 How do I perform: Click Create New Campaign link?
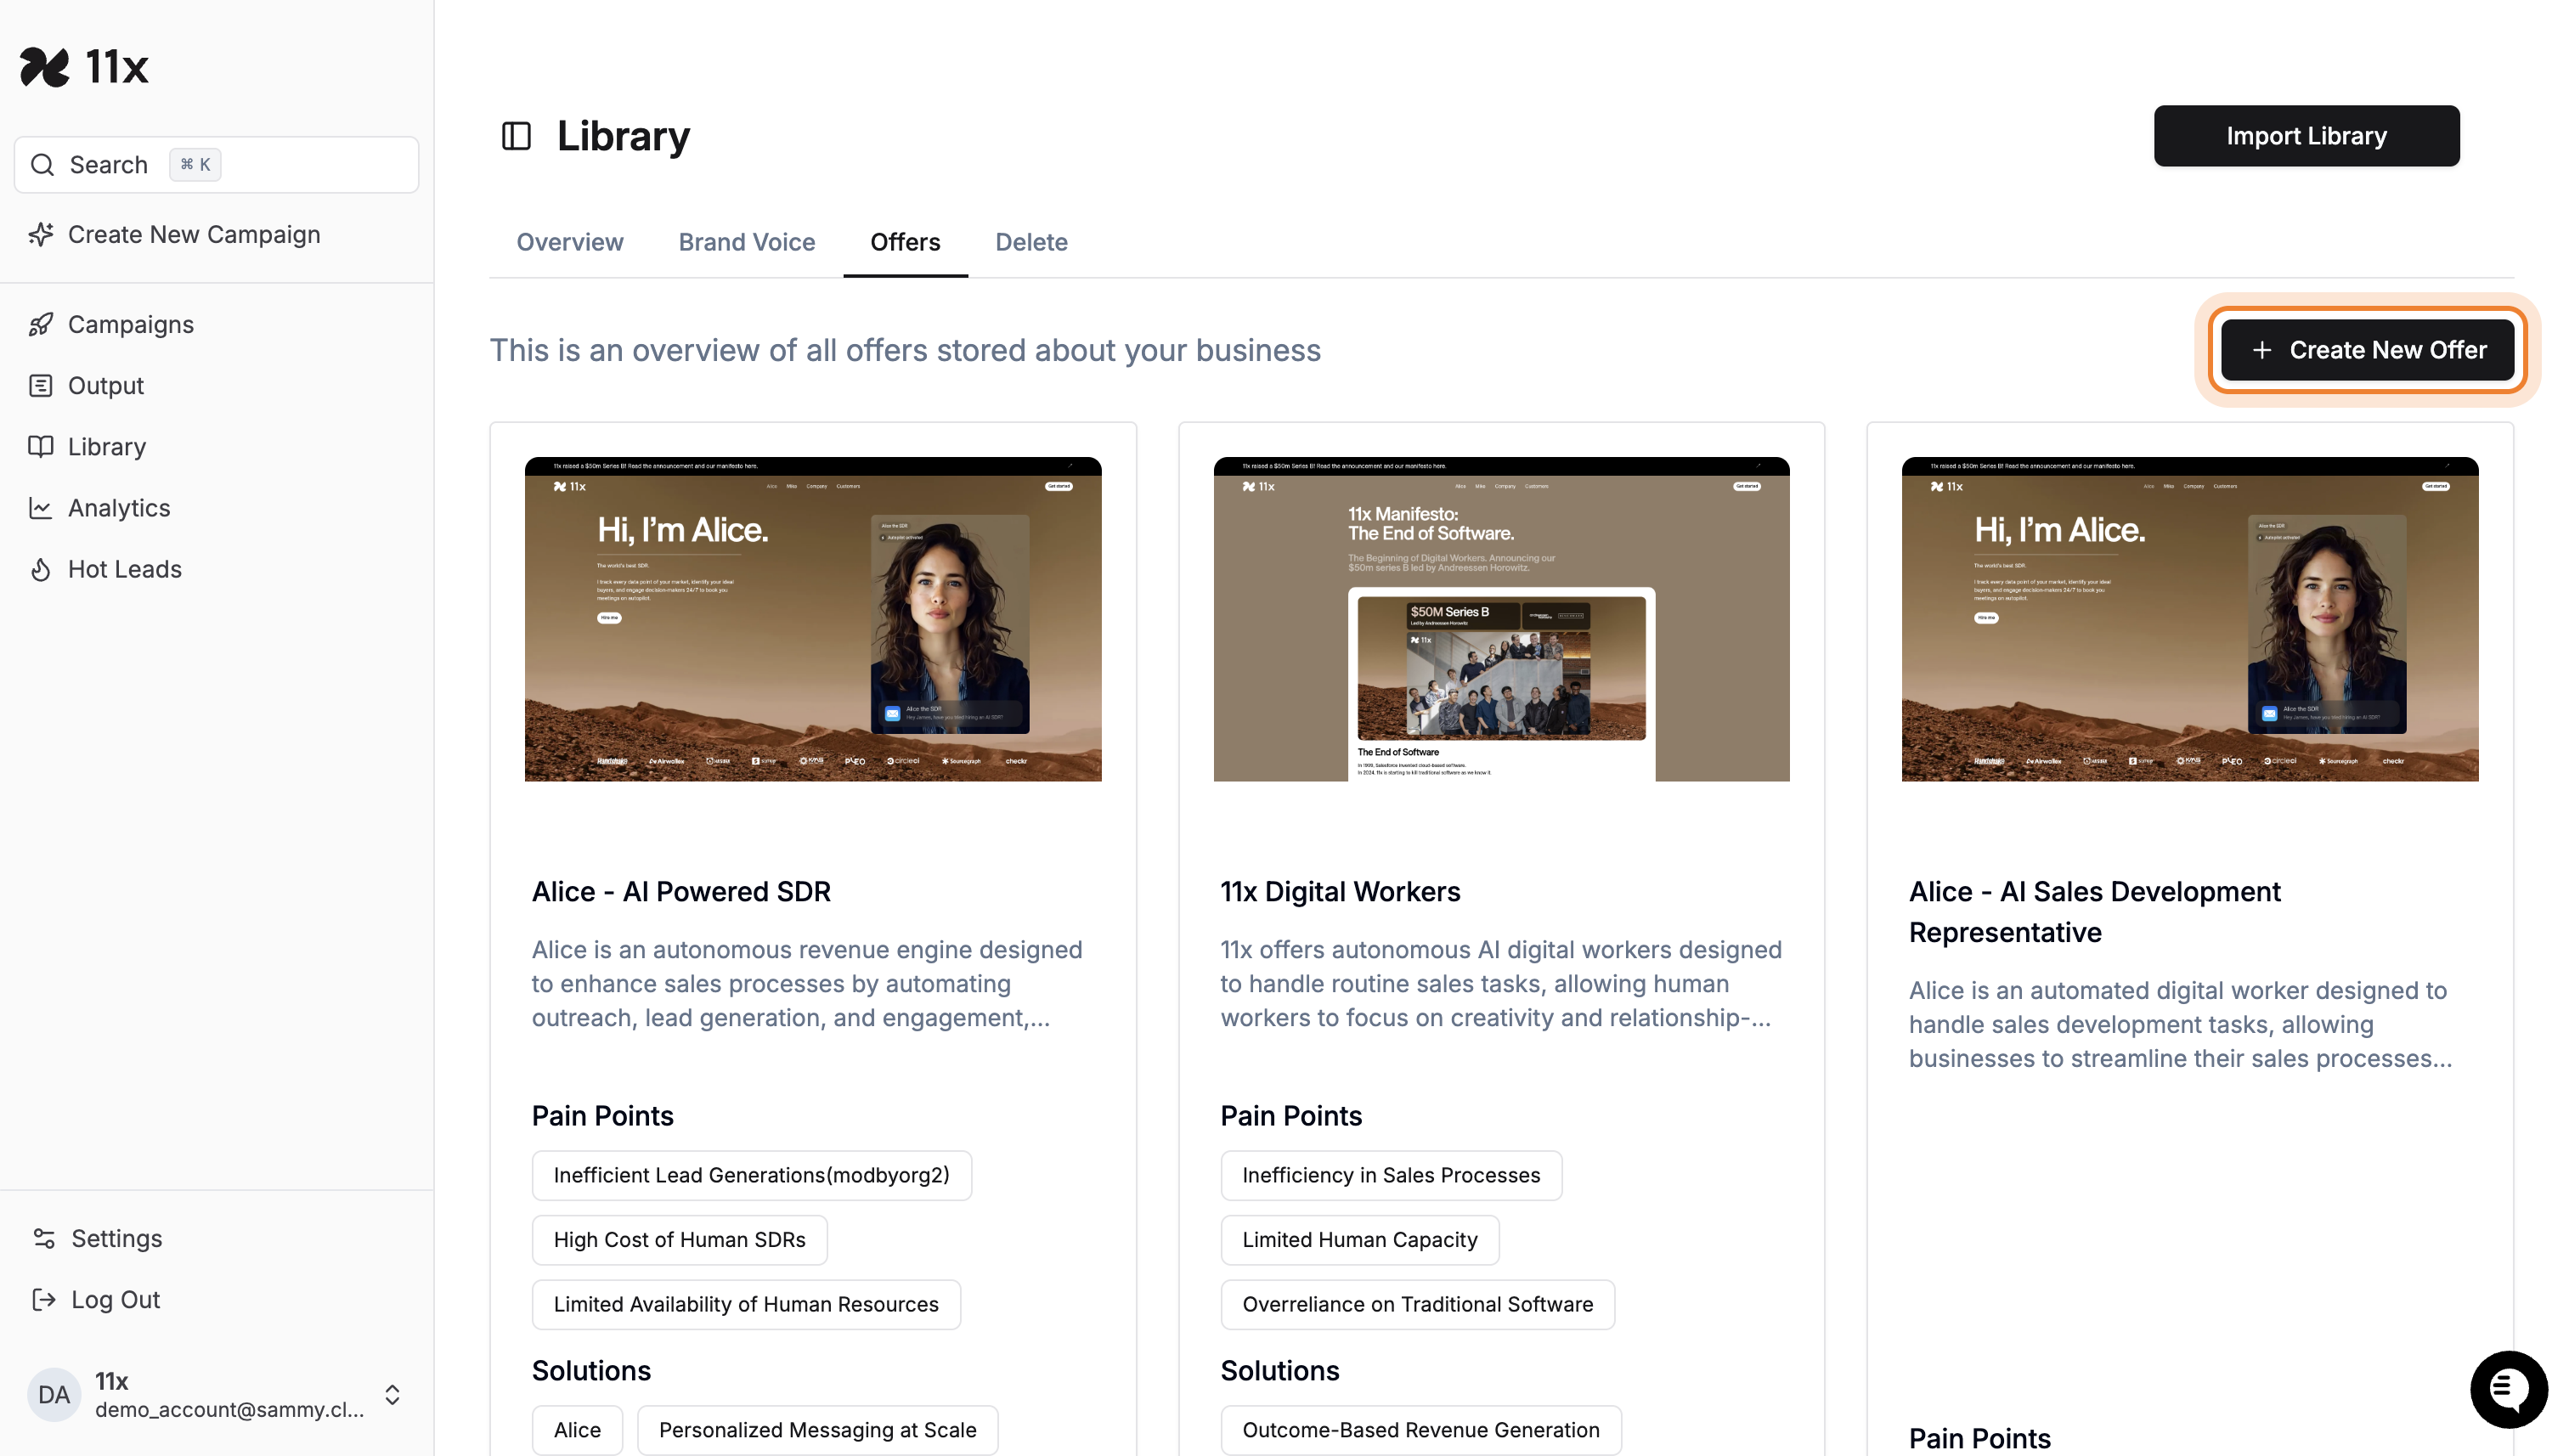coord(194,234)
